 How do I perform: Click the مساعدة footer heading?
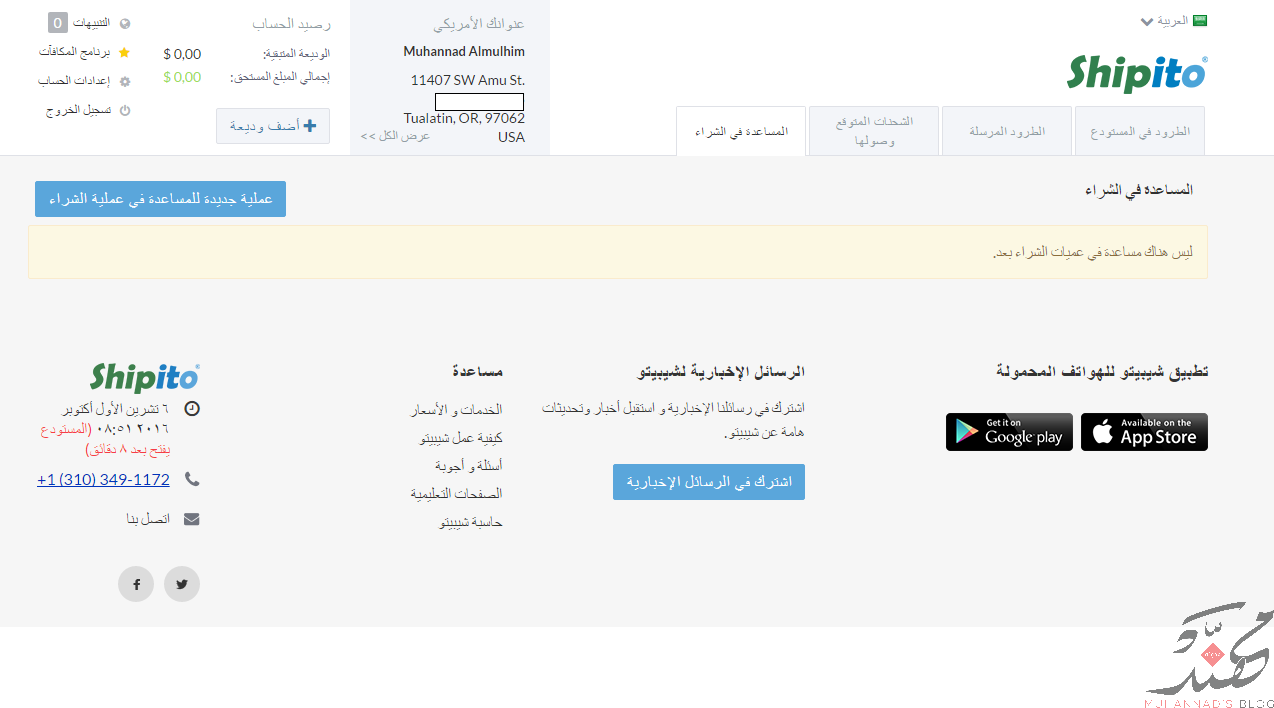(477, 371)
